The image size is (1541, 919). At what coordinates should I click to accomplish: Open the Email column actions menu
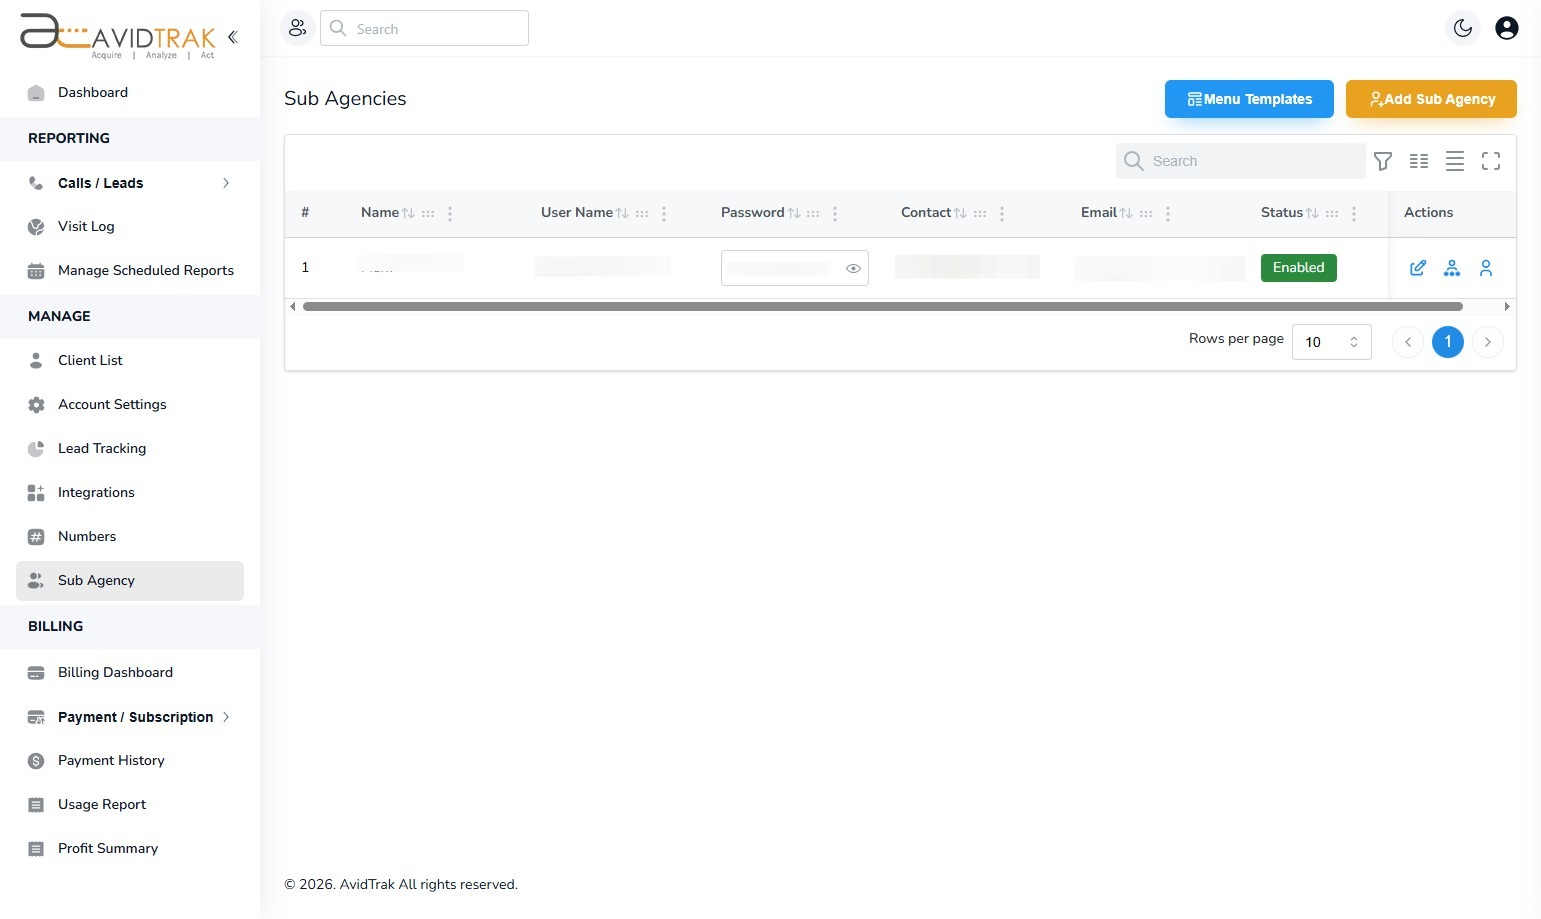(x=1168, y=213)
